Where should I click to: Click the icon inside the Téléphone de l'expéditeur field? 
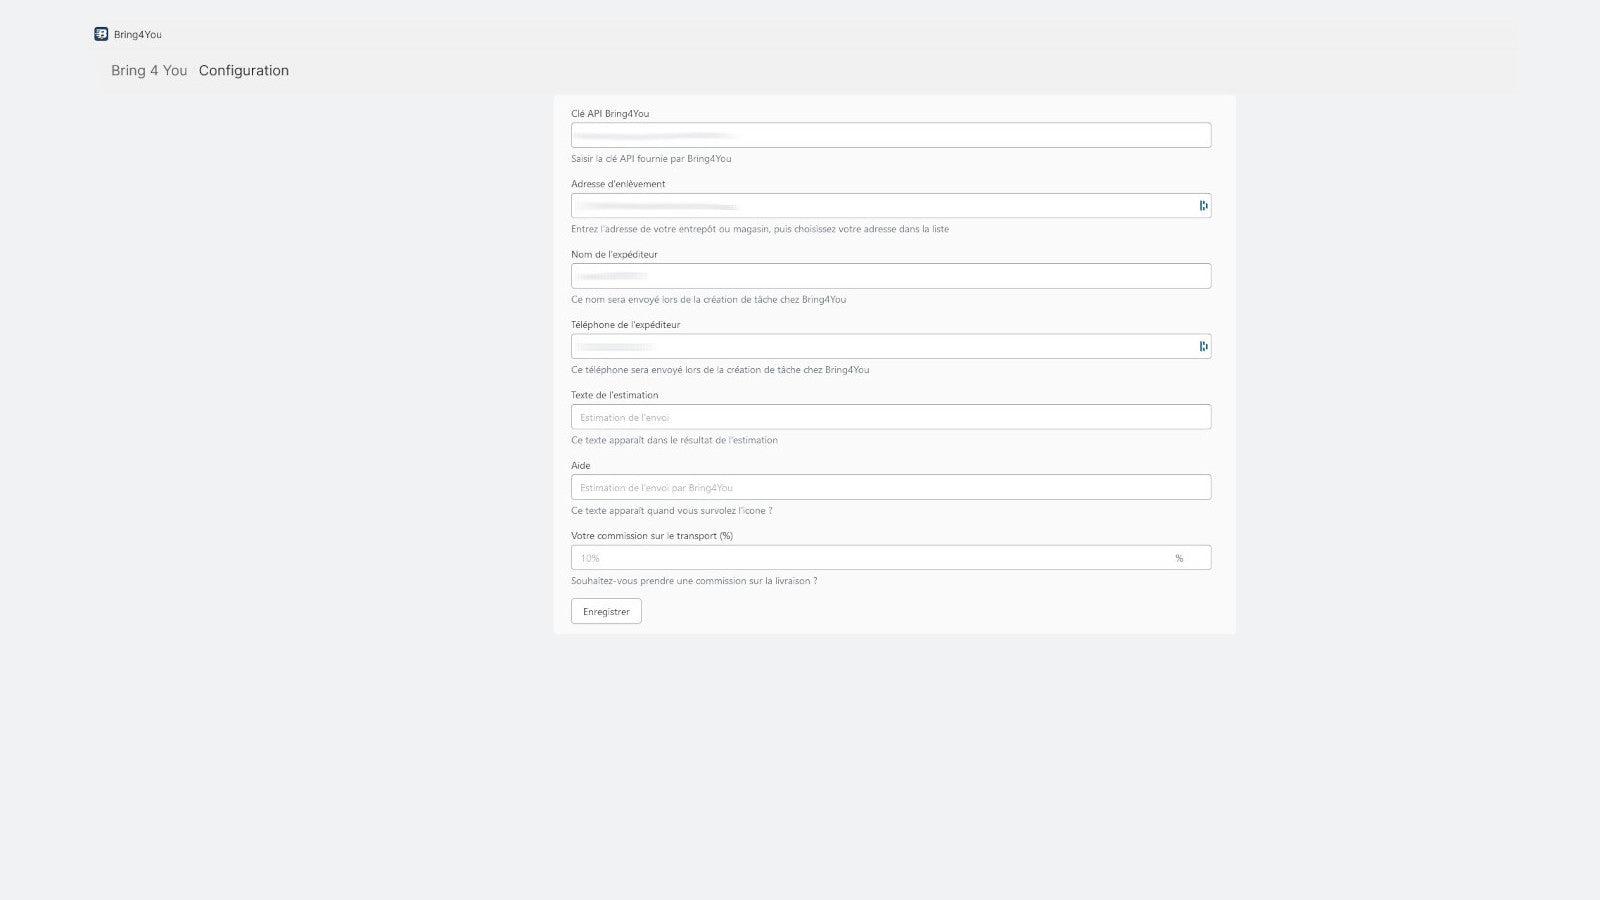[1203, 345]
